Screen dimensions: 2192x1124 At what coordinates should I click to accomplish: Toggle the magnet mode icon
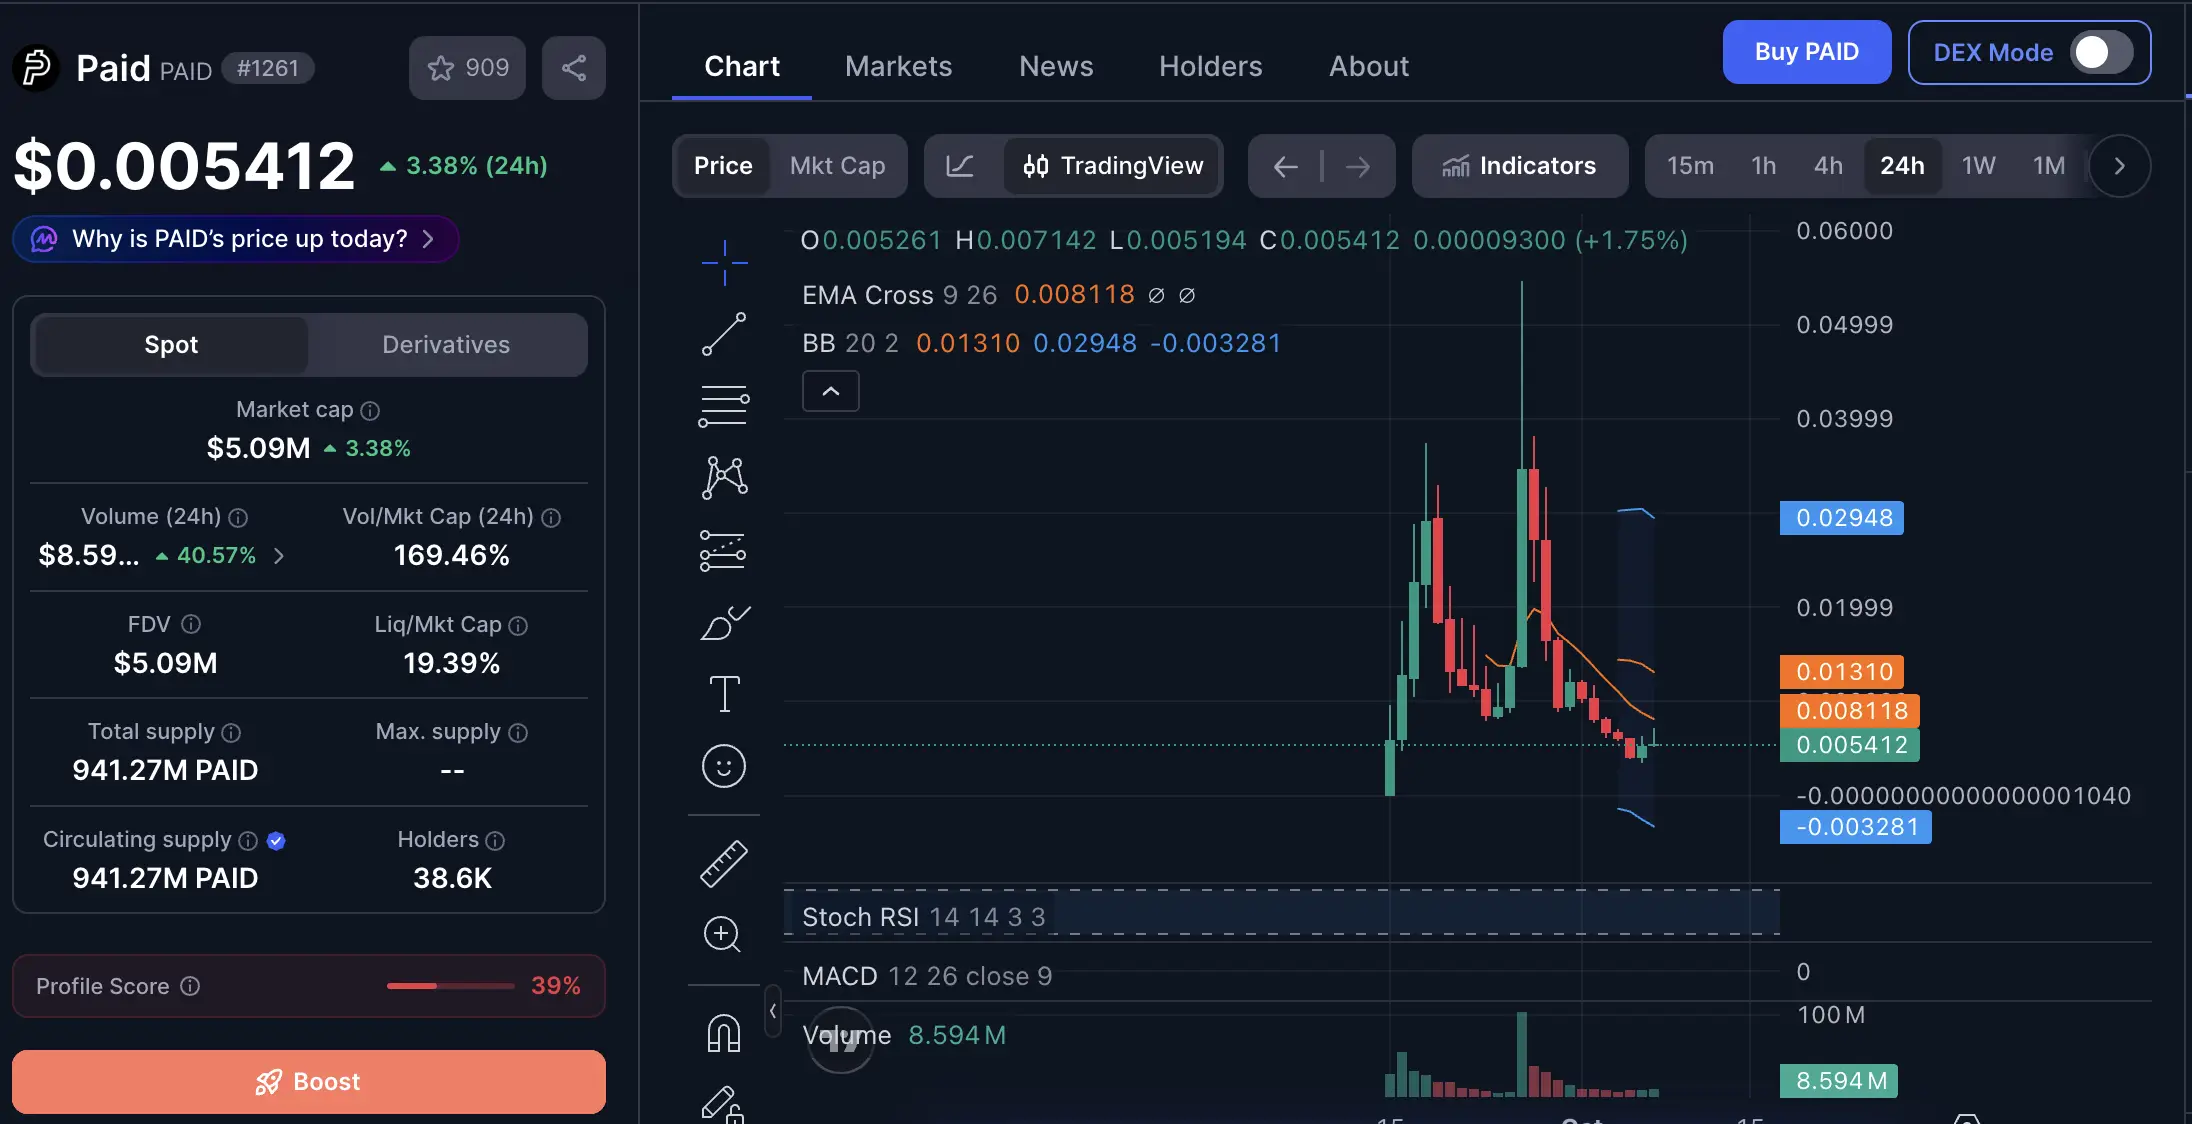coord(724,1033)
